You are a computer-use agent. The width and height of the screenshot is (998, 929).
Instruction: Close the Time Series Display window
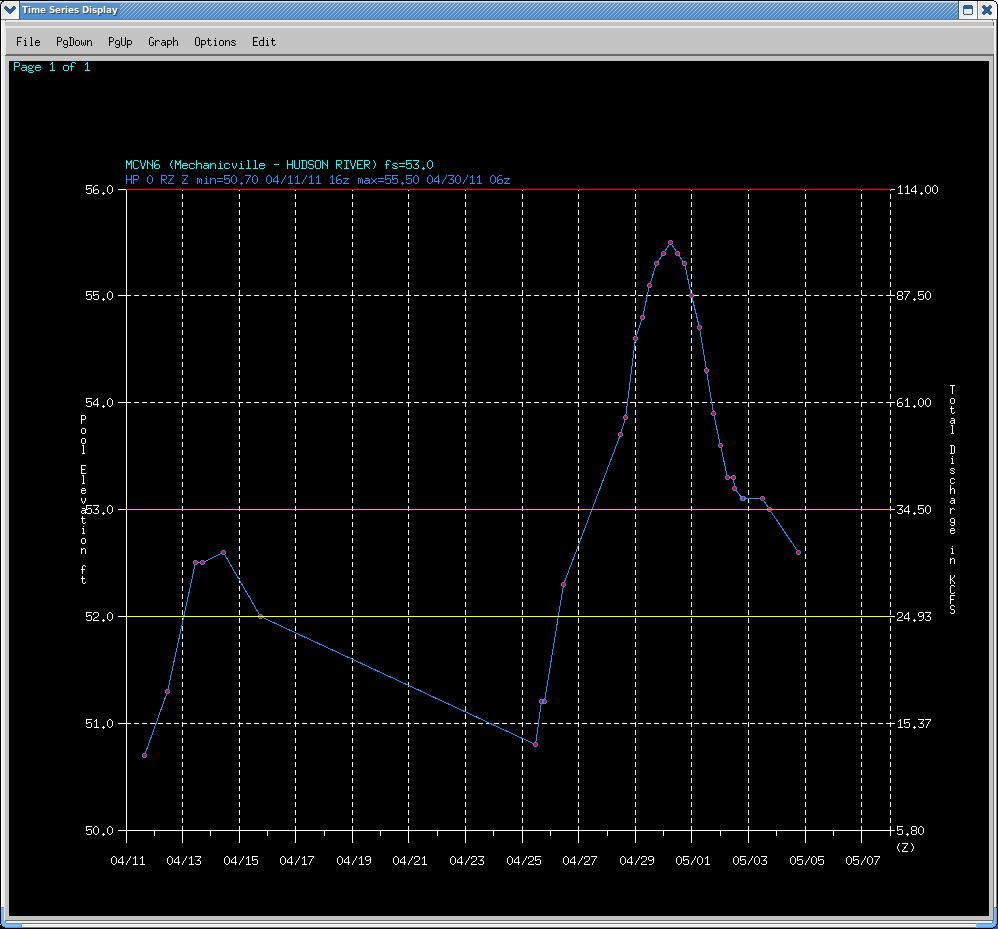point(986,10)
